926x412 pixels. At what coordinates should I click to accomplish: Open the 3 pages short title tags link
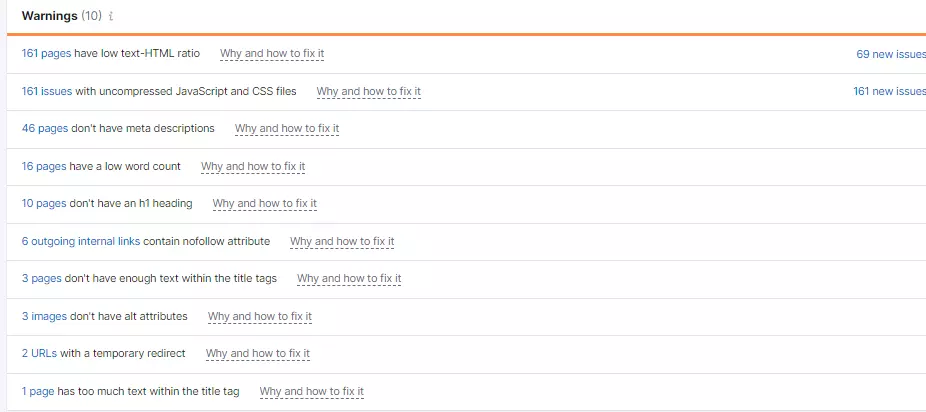click(42, 278)
